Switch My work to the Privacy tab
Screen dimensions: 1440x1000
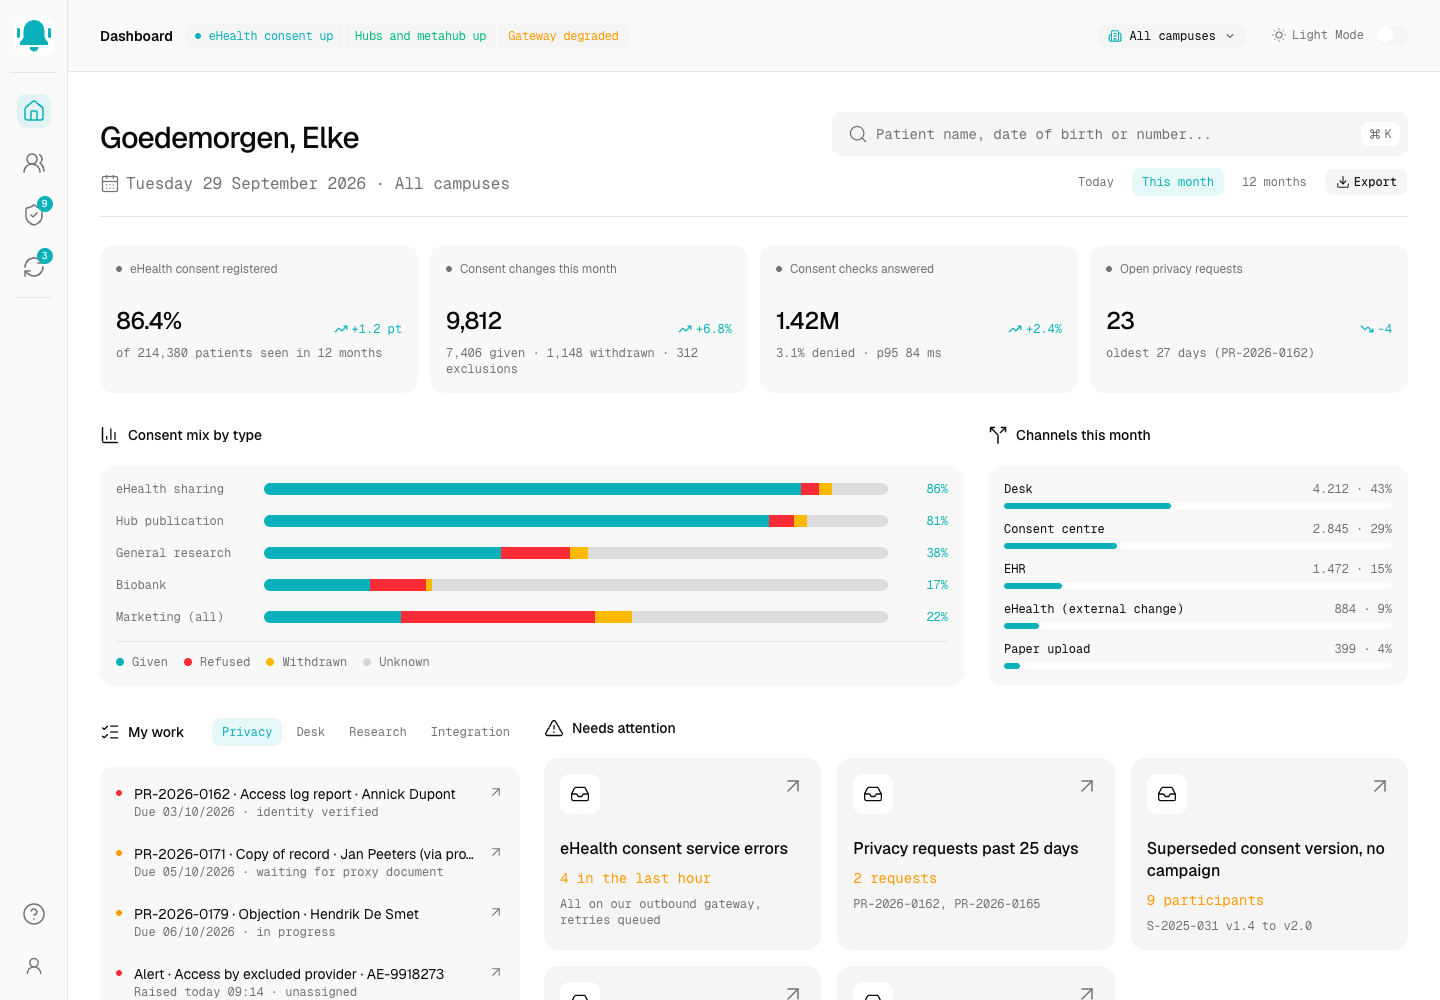pos(247,732)
